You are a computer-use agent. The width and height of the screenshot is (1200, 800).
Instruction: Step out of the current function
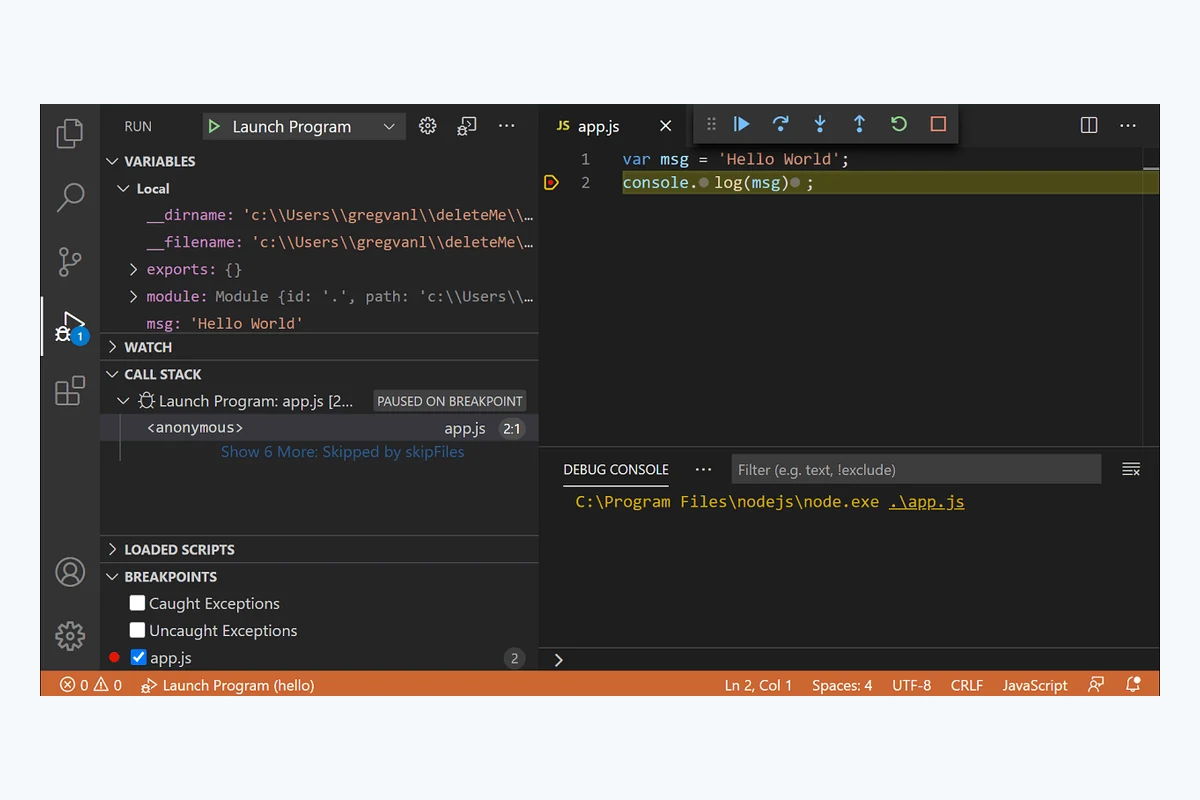tap(859, 124)
